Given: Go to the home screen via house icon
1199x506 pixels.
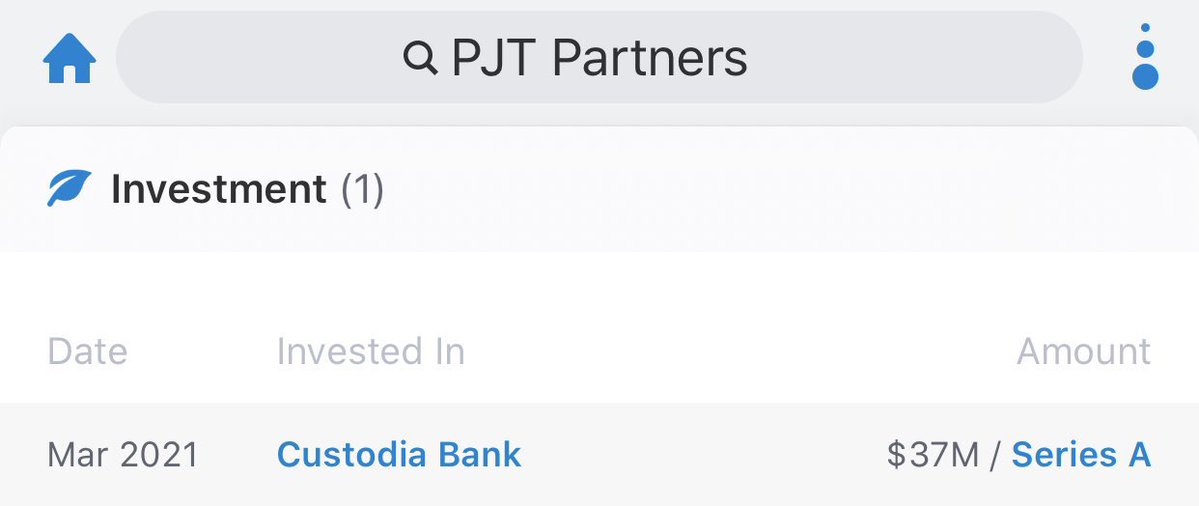Looking at the screenshot, I should (69, 59).
